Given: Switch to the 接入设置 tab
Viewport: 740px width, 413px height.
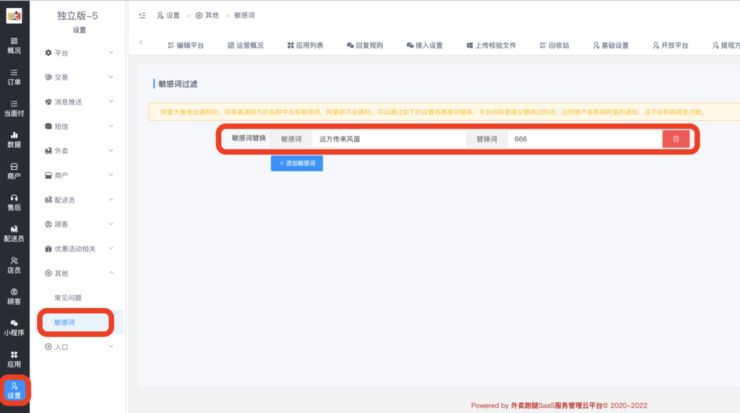Looking at the screenshot, I should (x=425, y=45).
